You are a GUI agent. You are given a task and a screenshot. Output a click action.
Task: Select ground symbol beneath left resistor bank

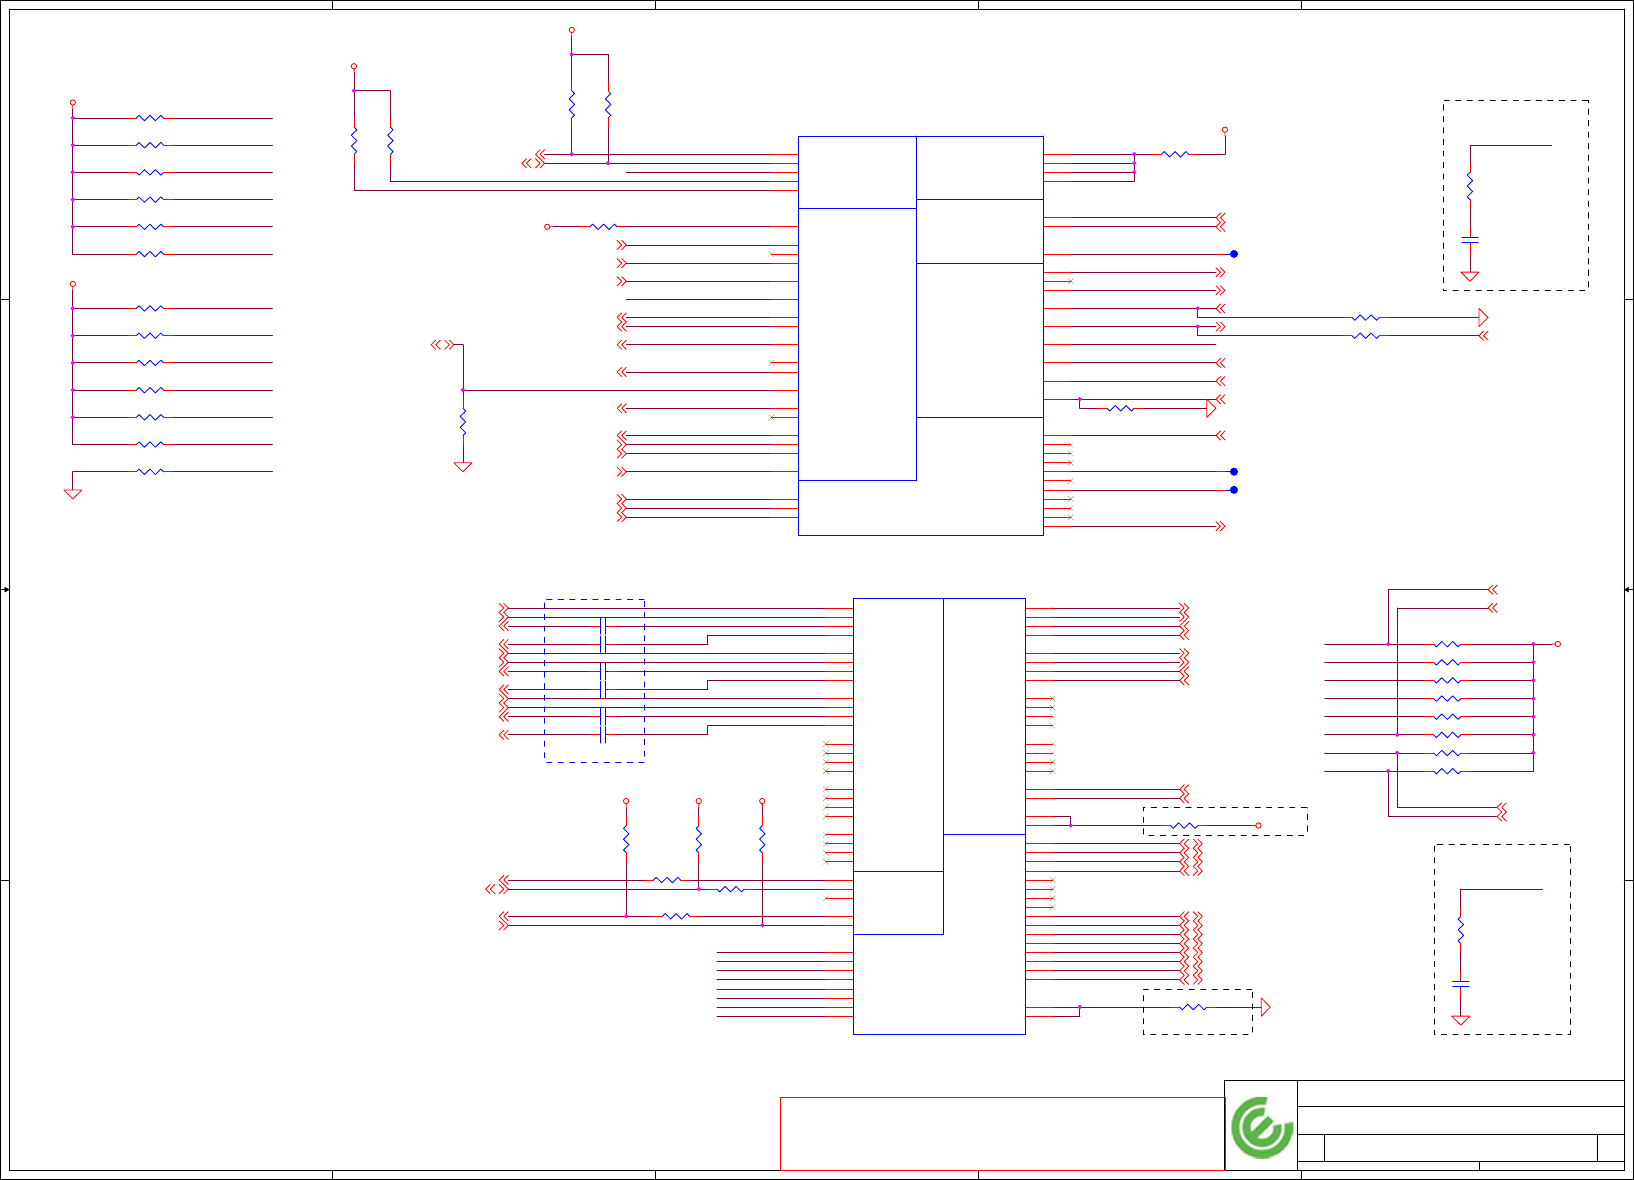coord(73,493)
